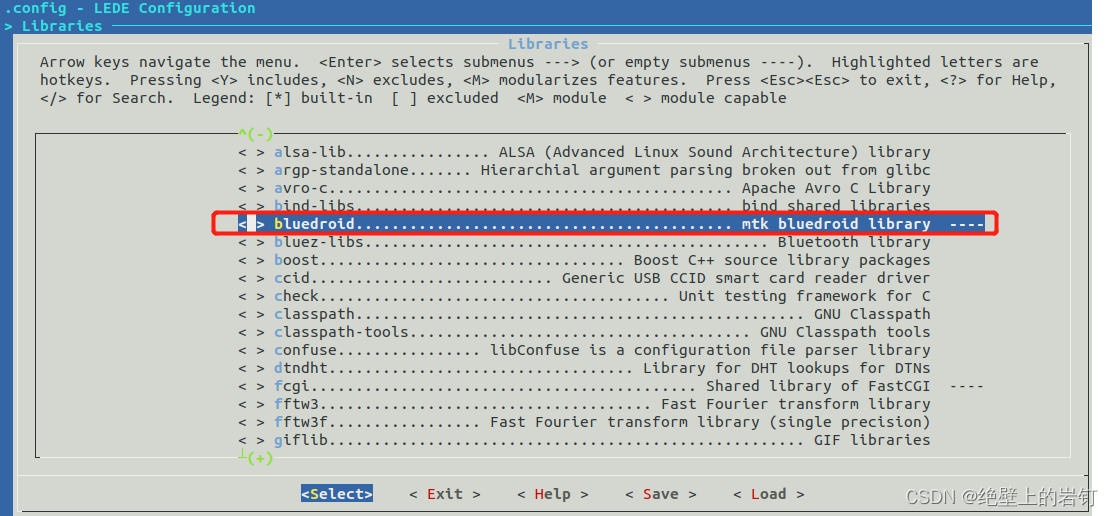Select the check unit testing framework entry
This screenshot has width=1113, height=516.
(x=584, y=296)
